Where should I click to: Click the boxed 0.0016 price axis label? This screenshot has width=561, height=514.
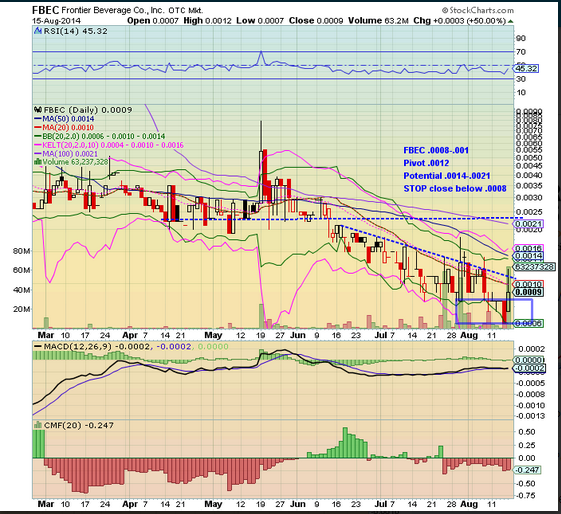tap(528, 248)
